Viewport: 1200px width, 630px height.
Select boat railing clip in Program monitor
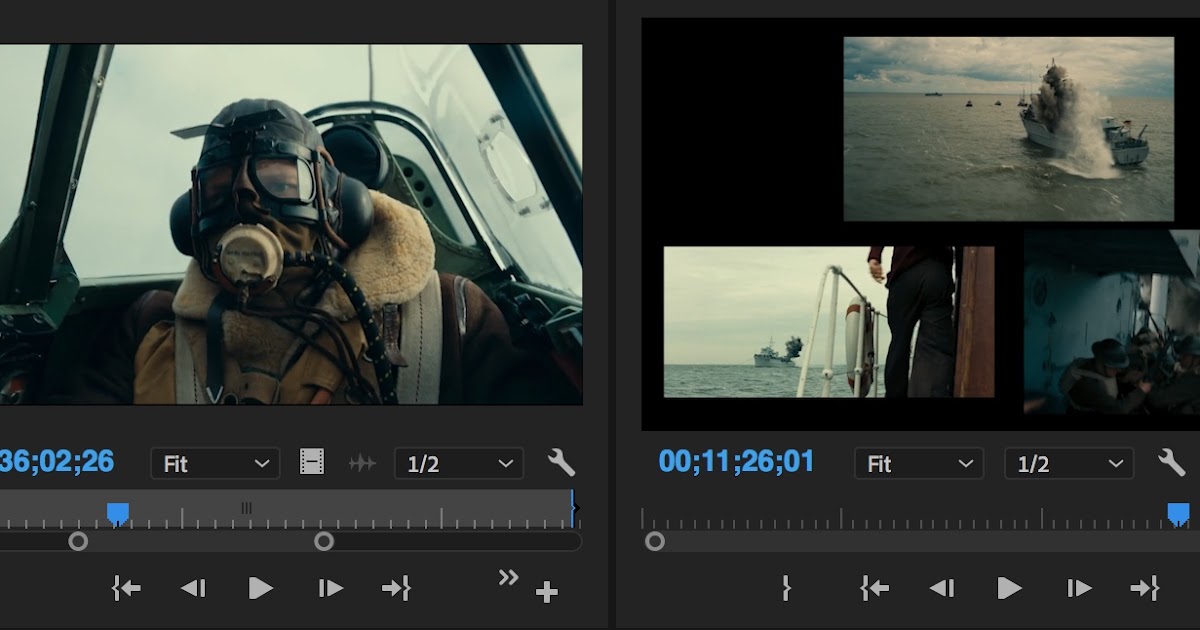tap(829, 322)
